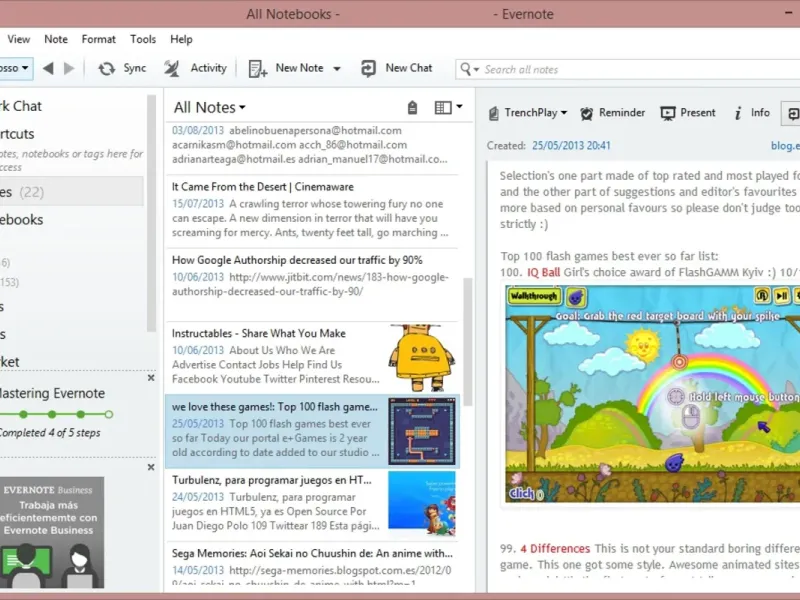Click the Instructables robot thumbnail

(x=421, y=358)
